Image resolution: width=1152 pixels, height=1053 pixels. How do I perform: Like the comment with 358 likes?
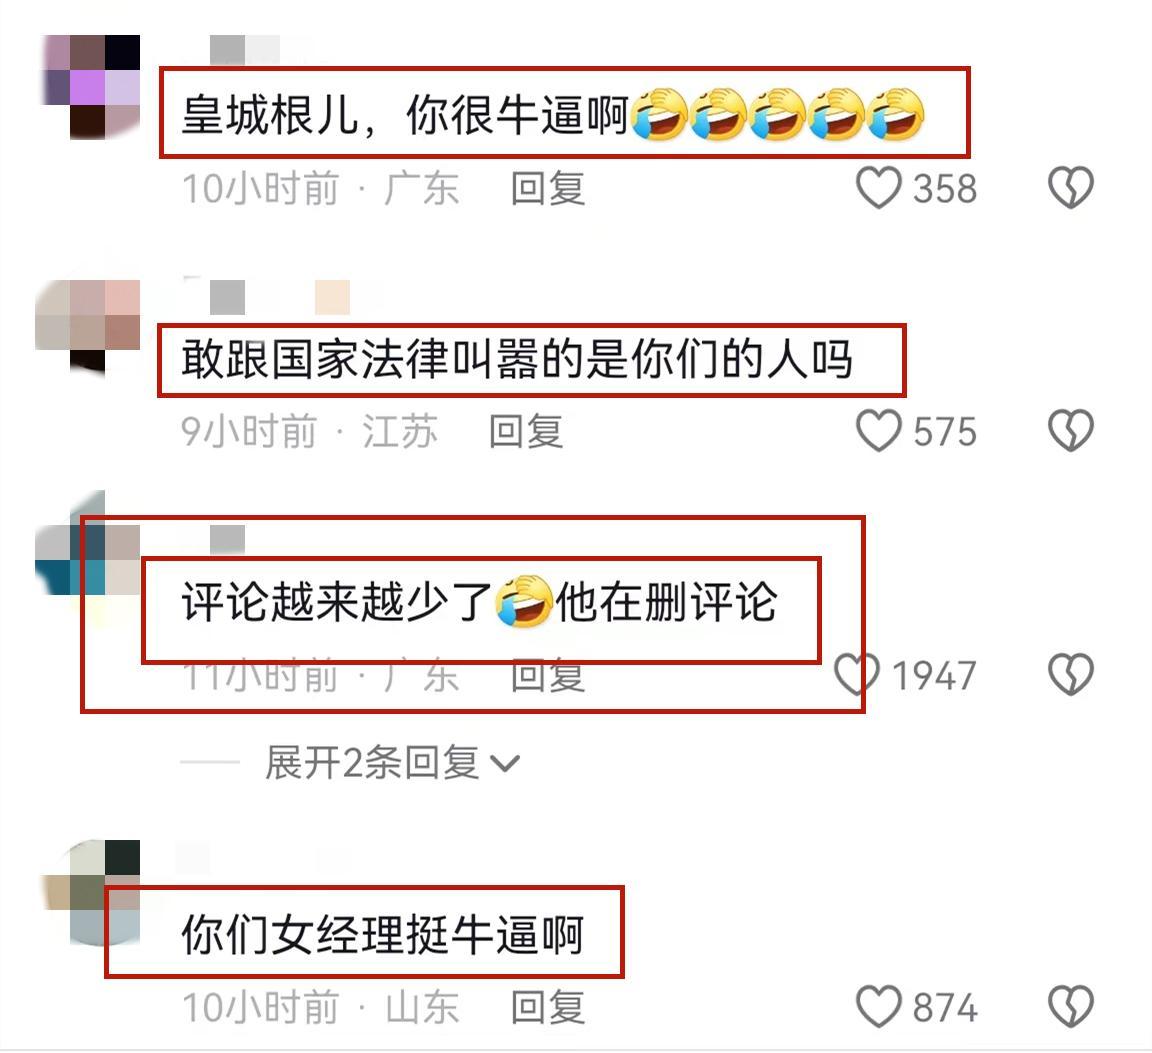879,187
